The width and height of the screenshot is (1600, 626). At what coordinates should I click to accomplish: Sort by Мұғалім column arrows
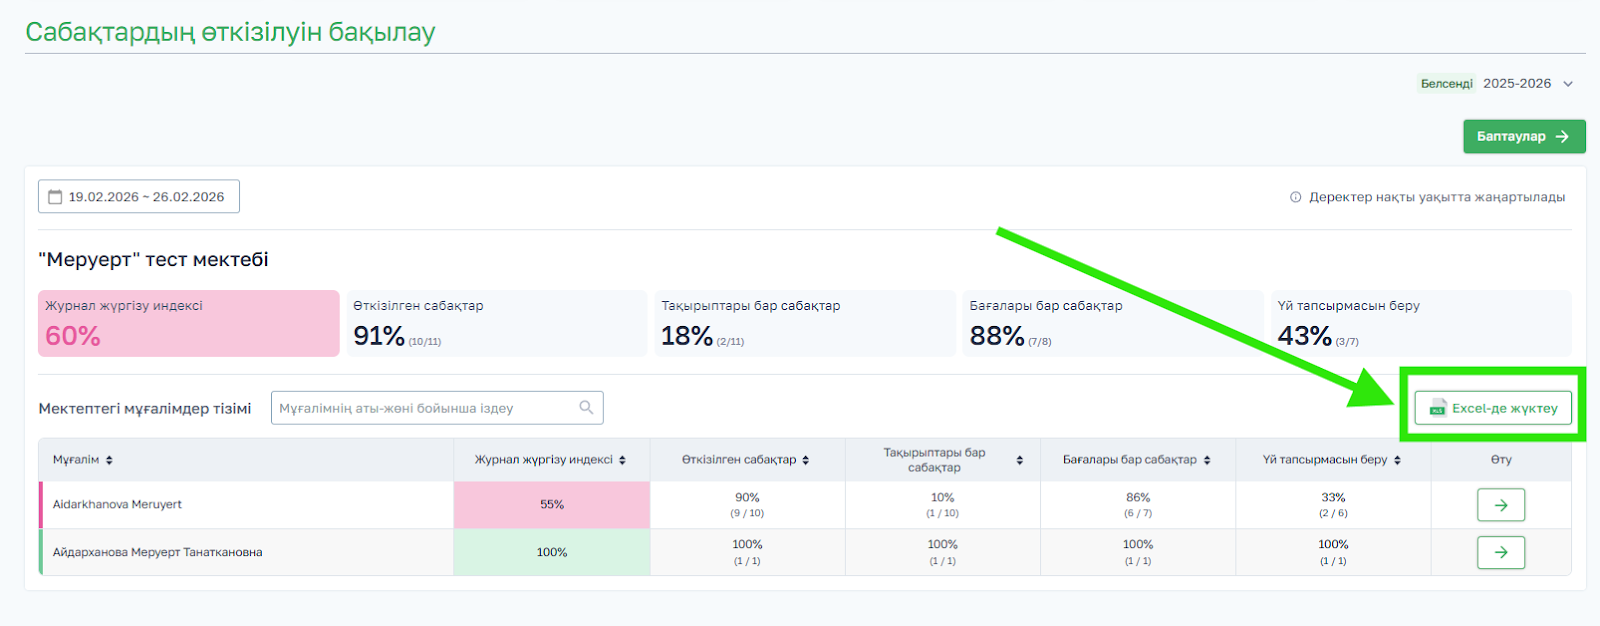[x=109, y=460]
